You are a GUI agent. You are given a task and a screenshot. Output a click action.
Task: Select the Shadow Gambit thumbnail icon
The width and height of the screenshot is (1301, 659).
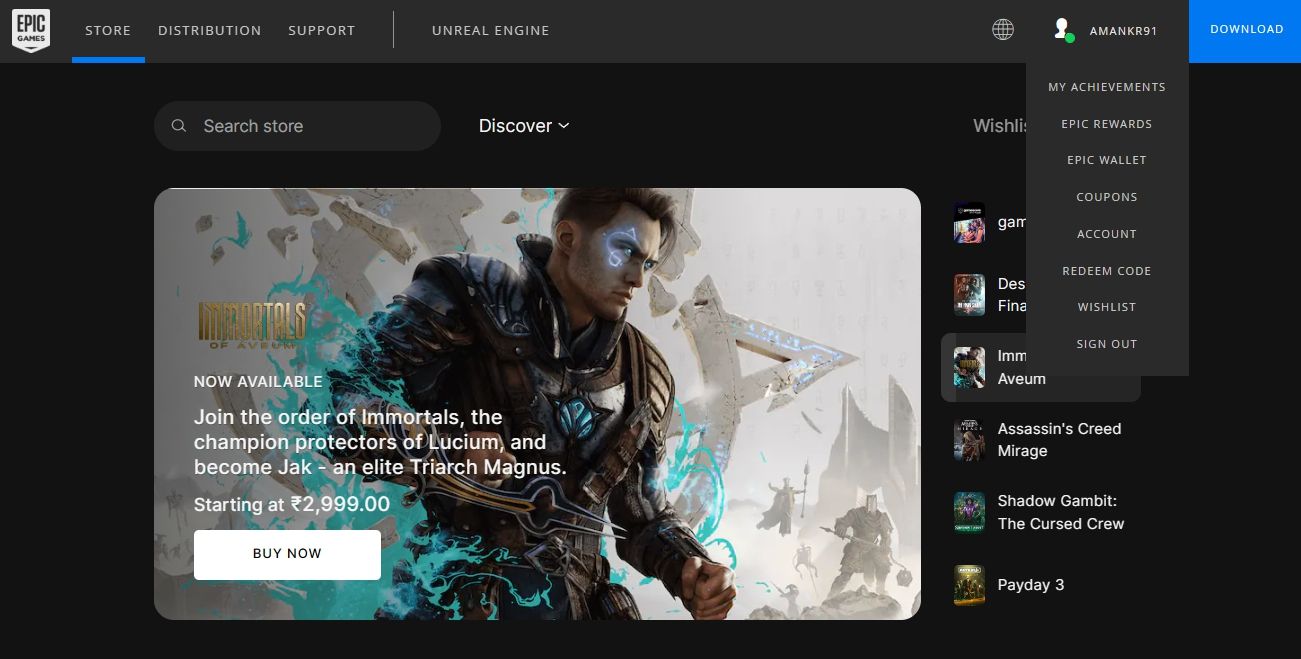point(969,513)
